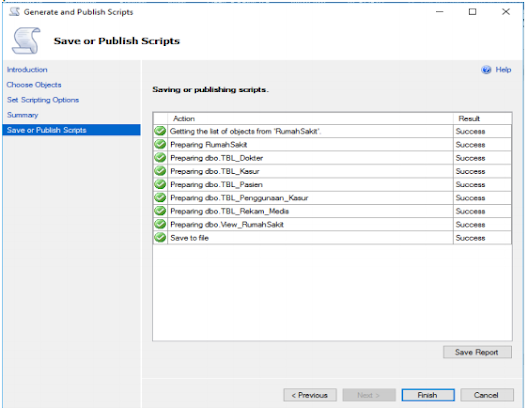Click the Save Report button

click(477, 352)
